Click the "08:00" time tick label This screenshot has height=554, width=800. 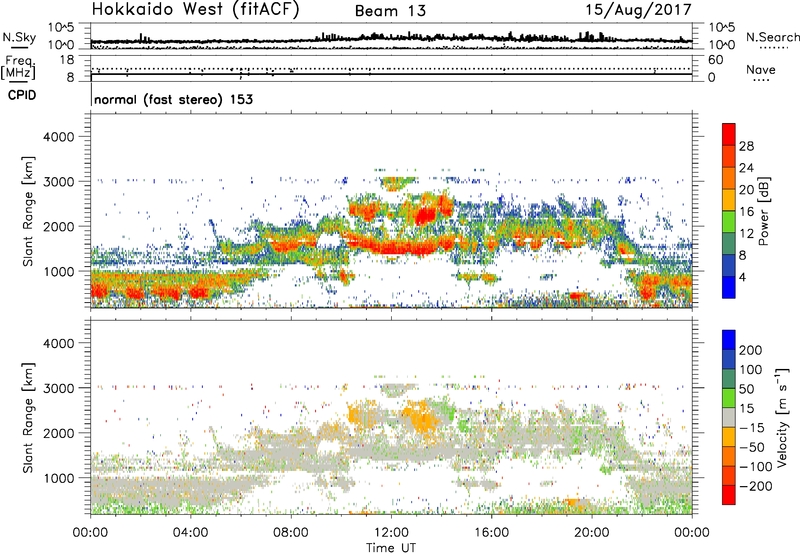pos(291,533)
